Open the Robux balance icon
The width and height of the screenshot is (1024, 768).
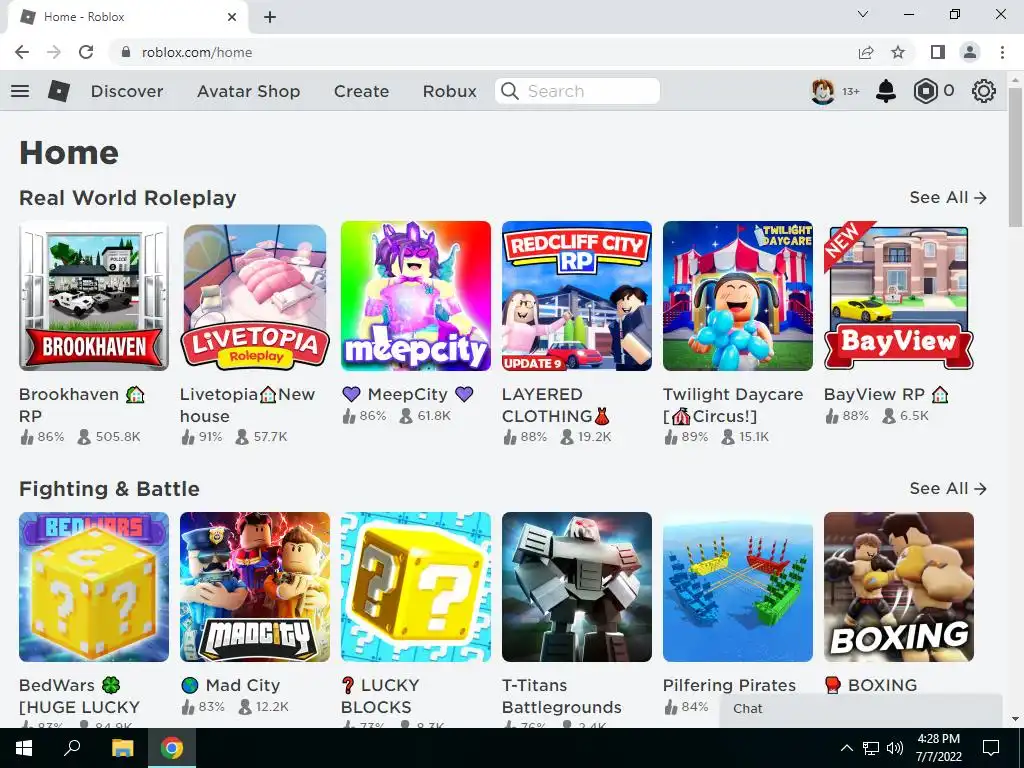point(925,91)
